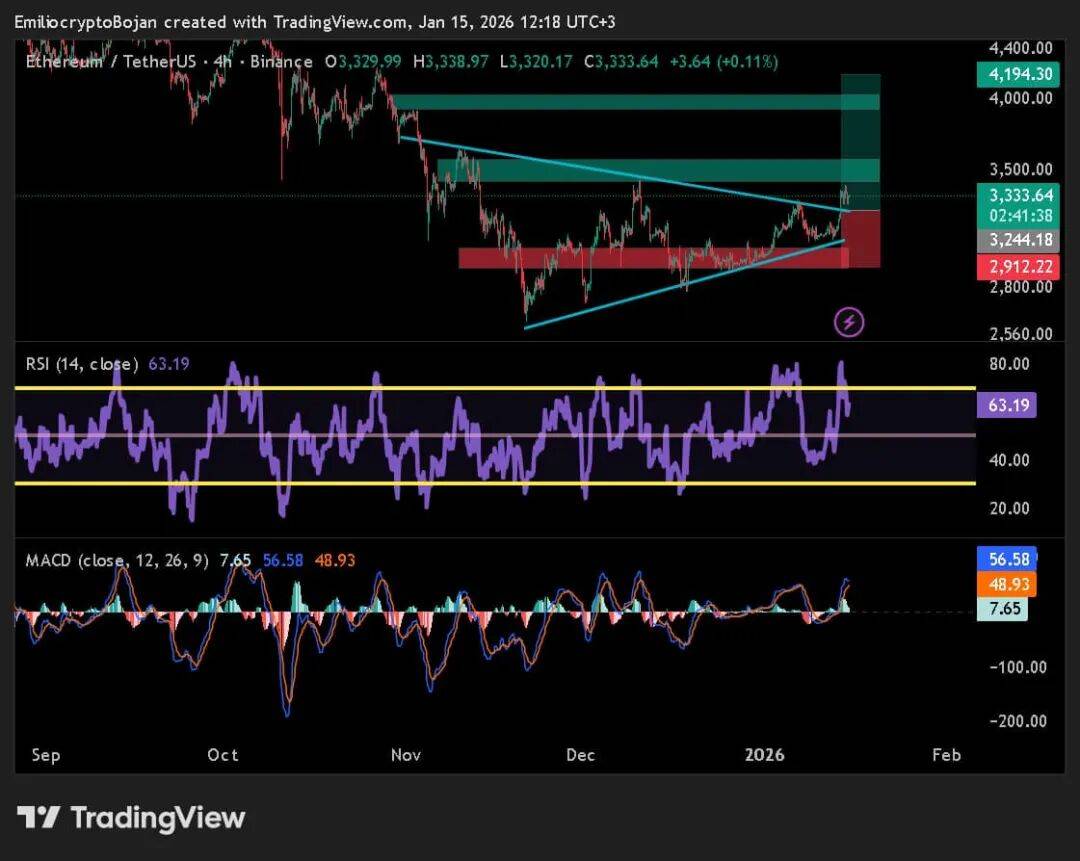Click the Nov label on time axis
The height and width of the screenshot is (861, 1080).
406,754
